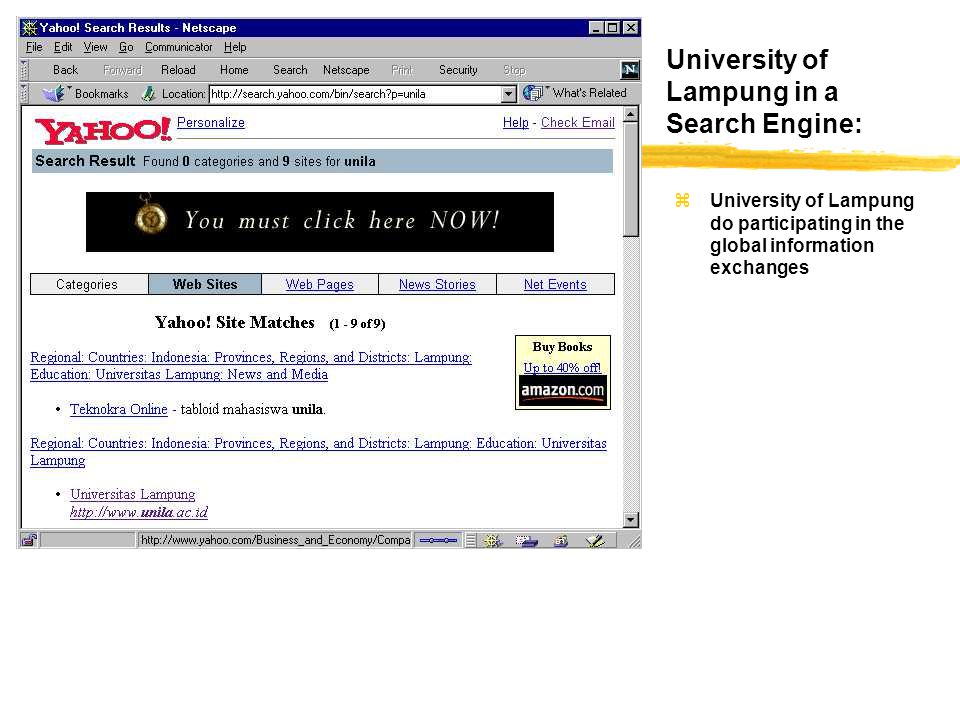This screenshot has height=720, width=960.
Task: Click the Check Email link
Action: tap(577, 122)
